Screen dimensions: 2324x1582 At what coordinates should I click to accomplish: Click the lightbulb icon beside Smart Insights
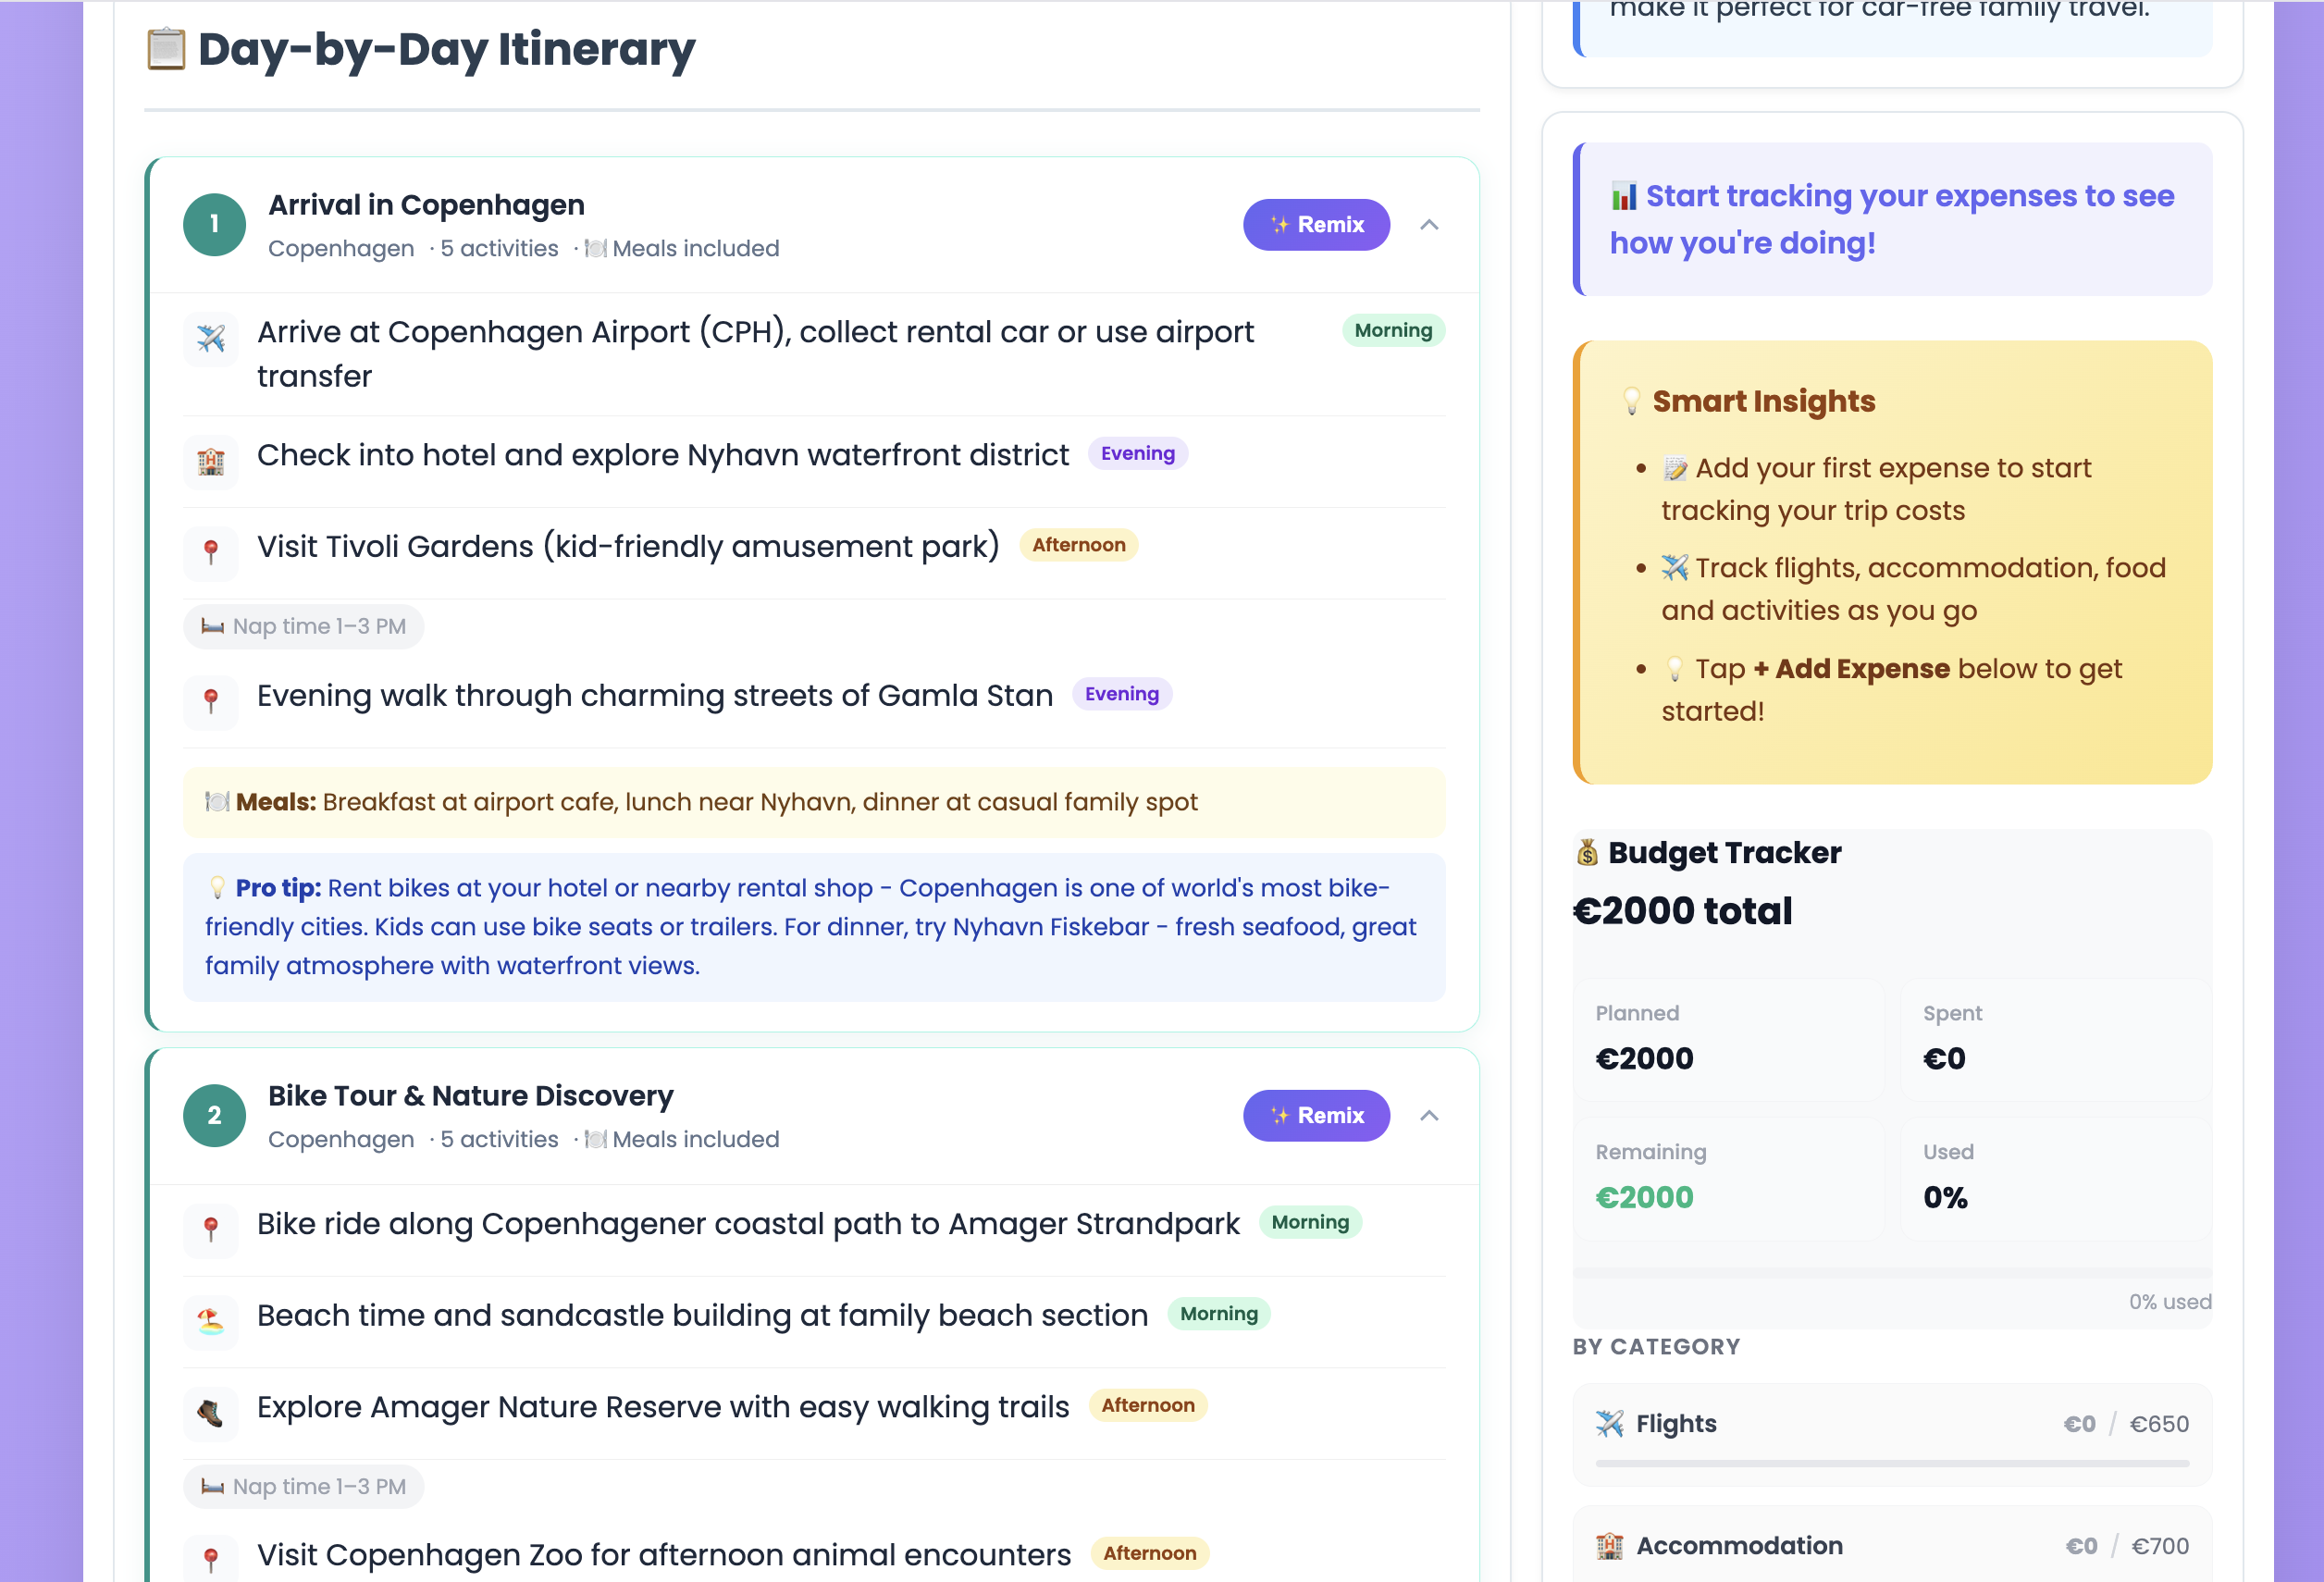coord(1632,401)
